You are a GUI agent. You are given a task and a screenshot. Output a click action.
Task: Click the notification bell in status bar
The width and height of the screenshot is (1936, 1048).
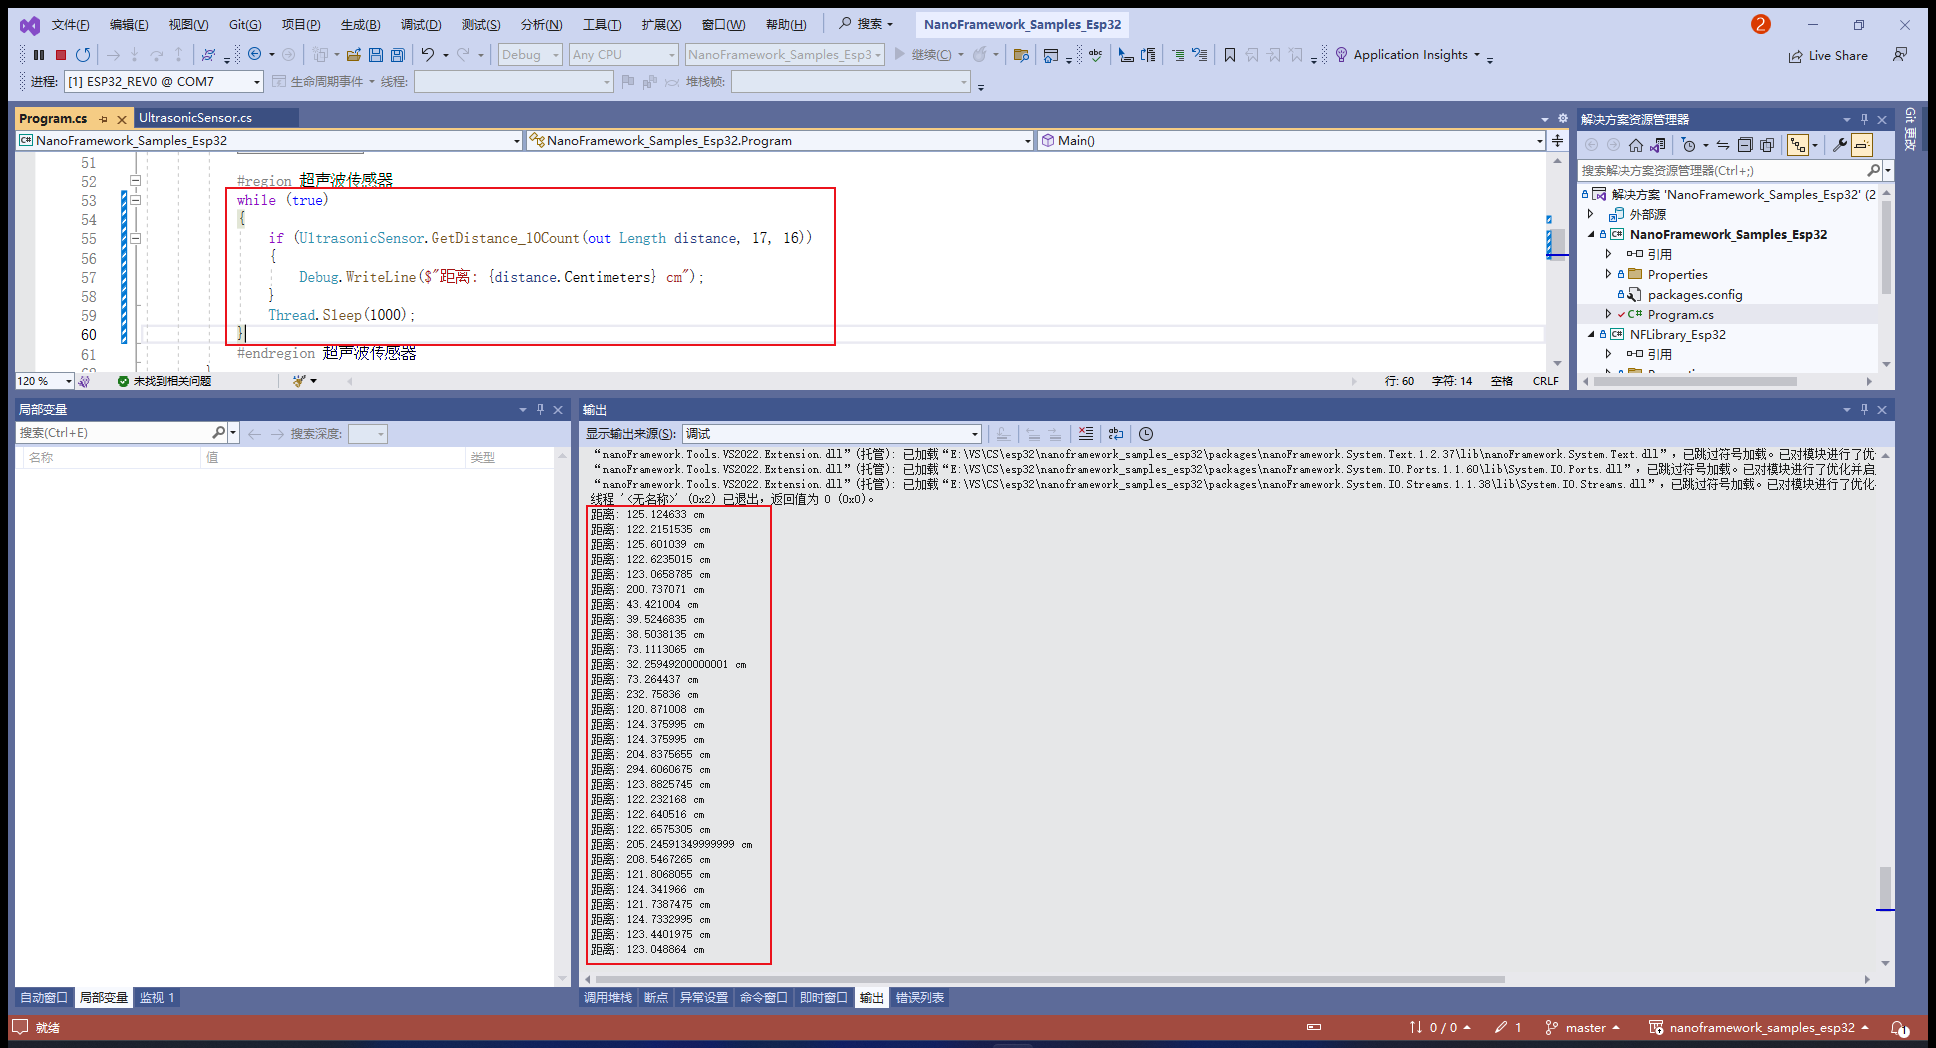click(1899, 1028)
